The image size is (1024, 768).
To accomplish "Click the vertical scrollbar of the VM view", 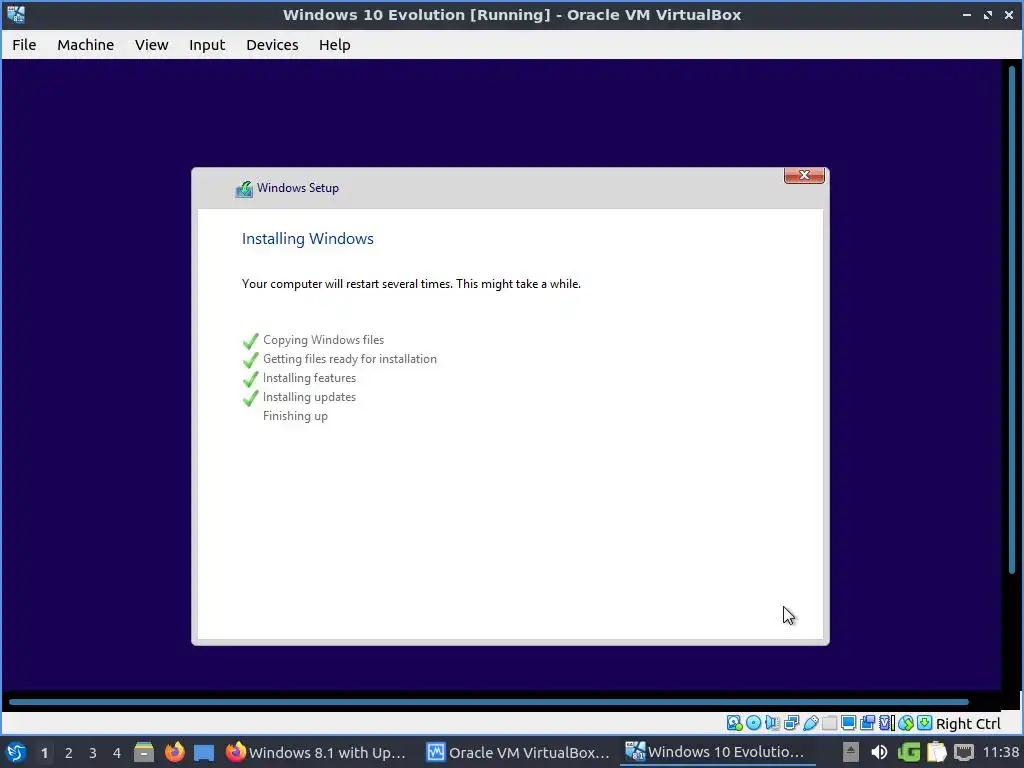I will 1012,319.
